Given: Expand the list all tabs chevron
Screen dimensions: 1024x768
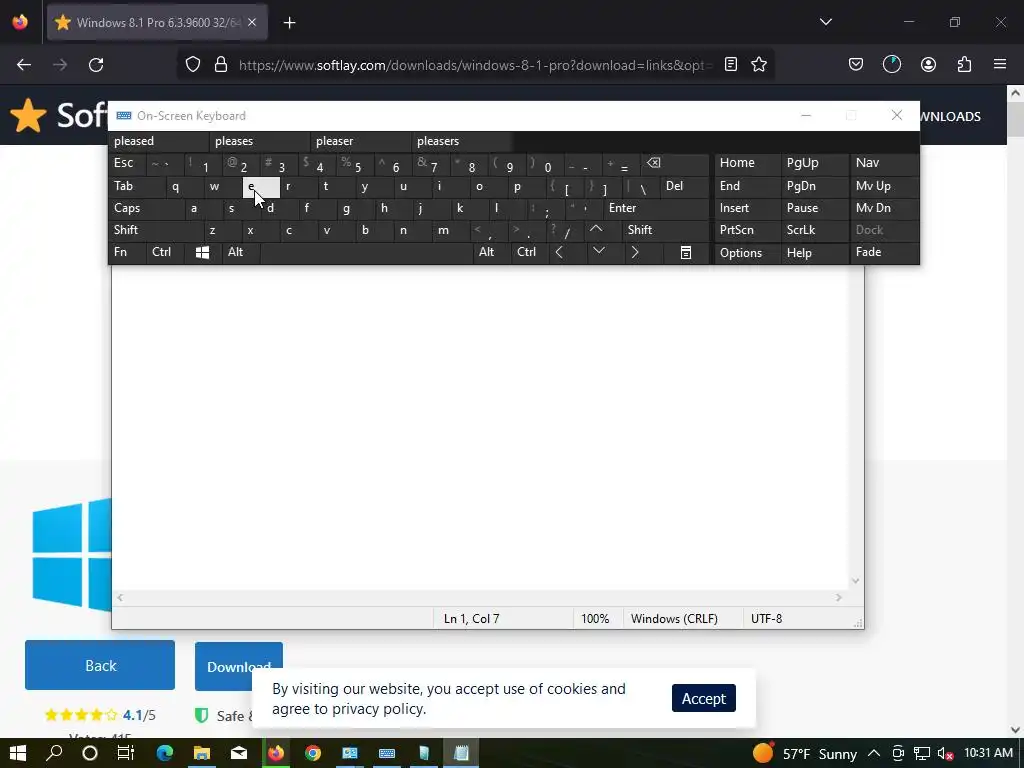Looking at the screenshot, I should click(x=825, y=22).
